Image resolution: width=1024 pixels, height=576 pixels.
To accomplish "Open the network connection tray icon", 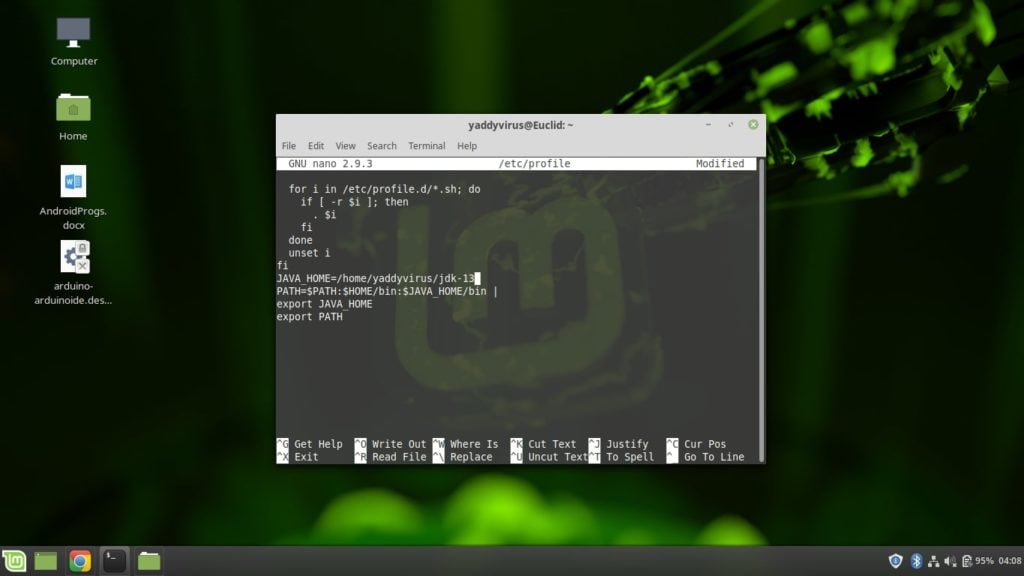I will click(933, 561).
